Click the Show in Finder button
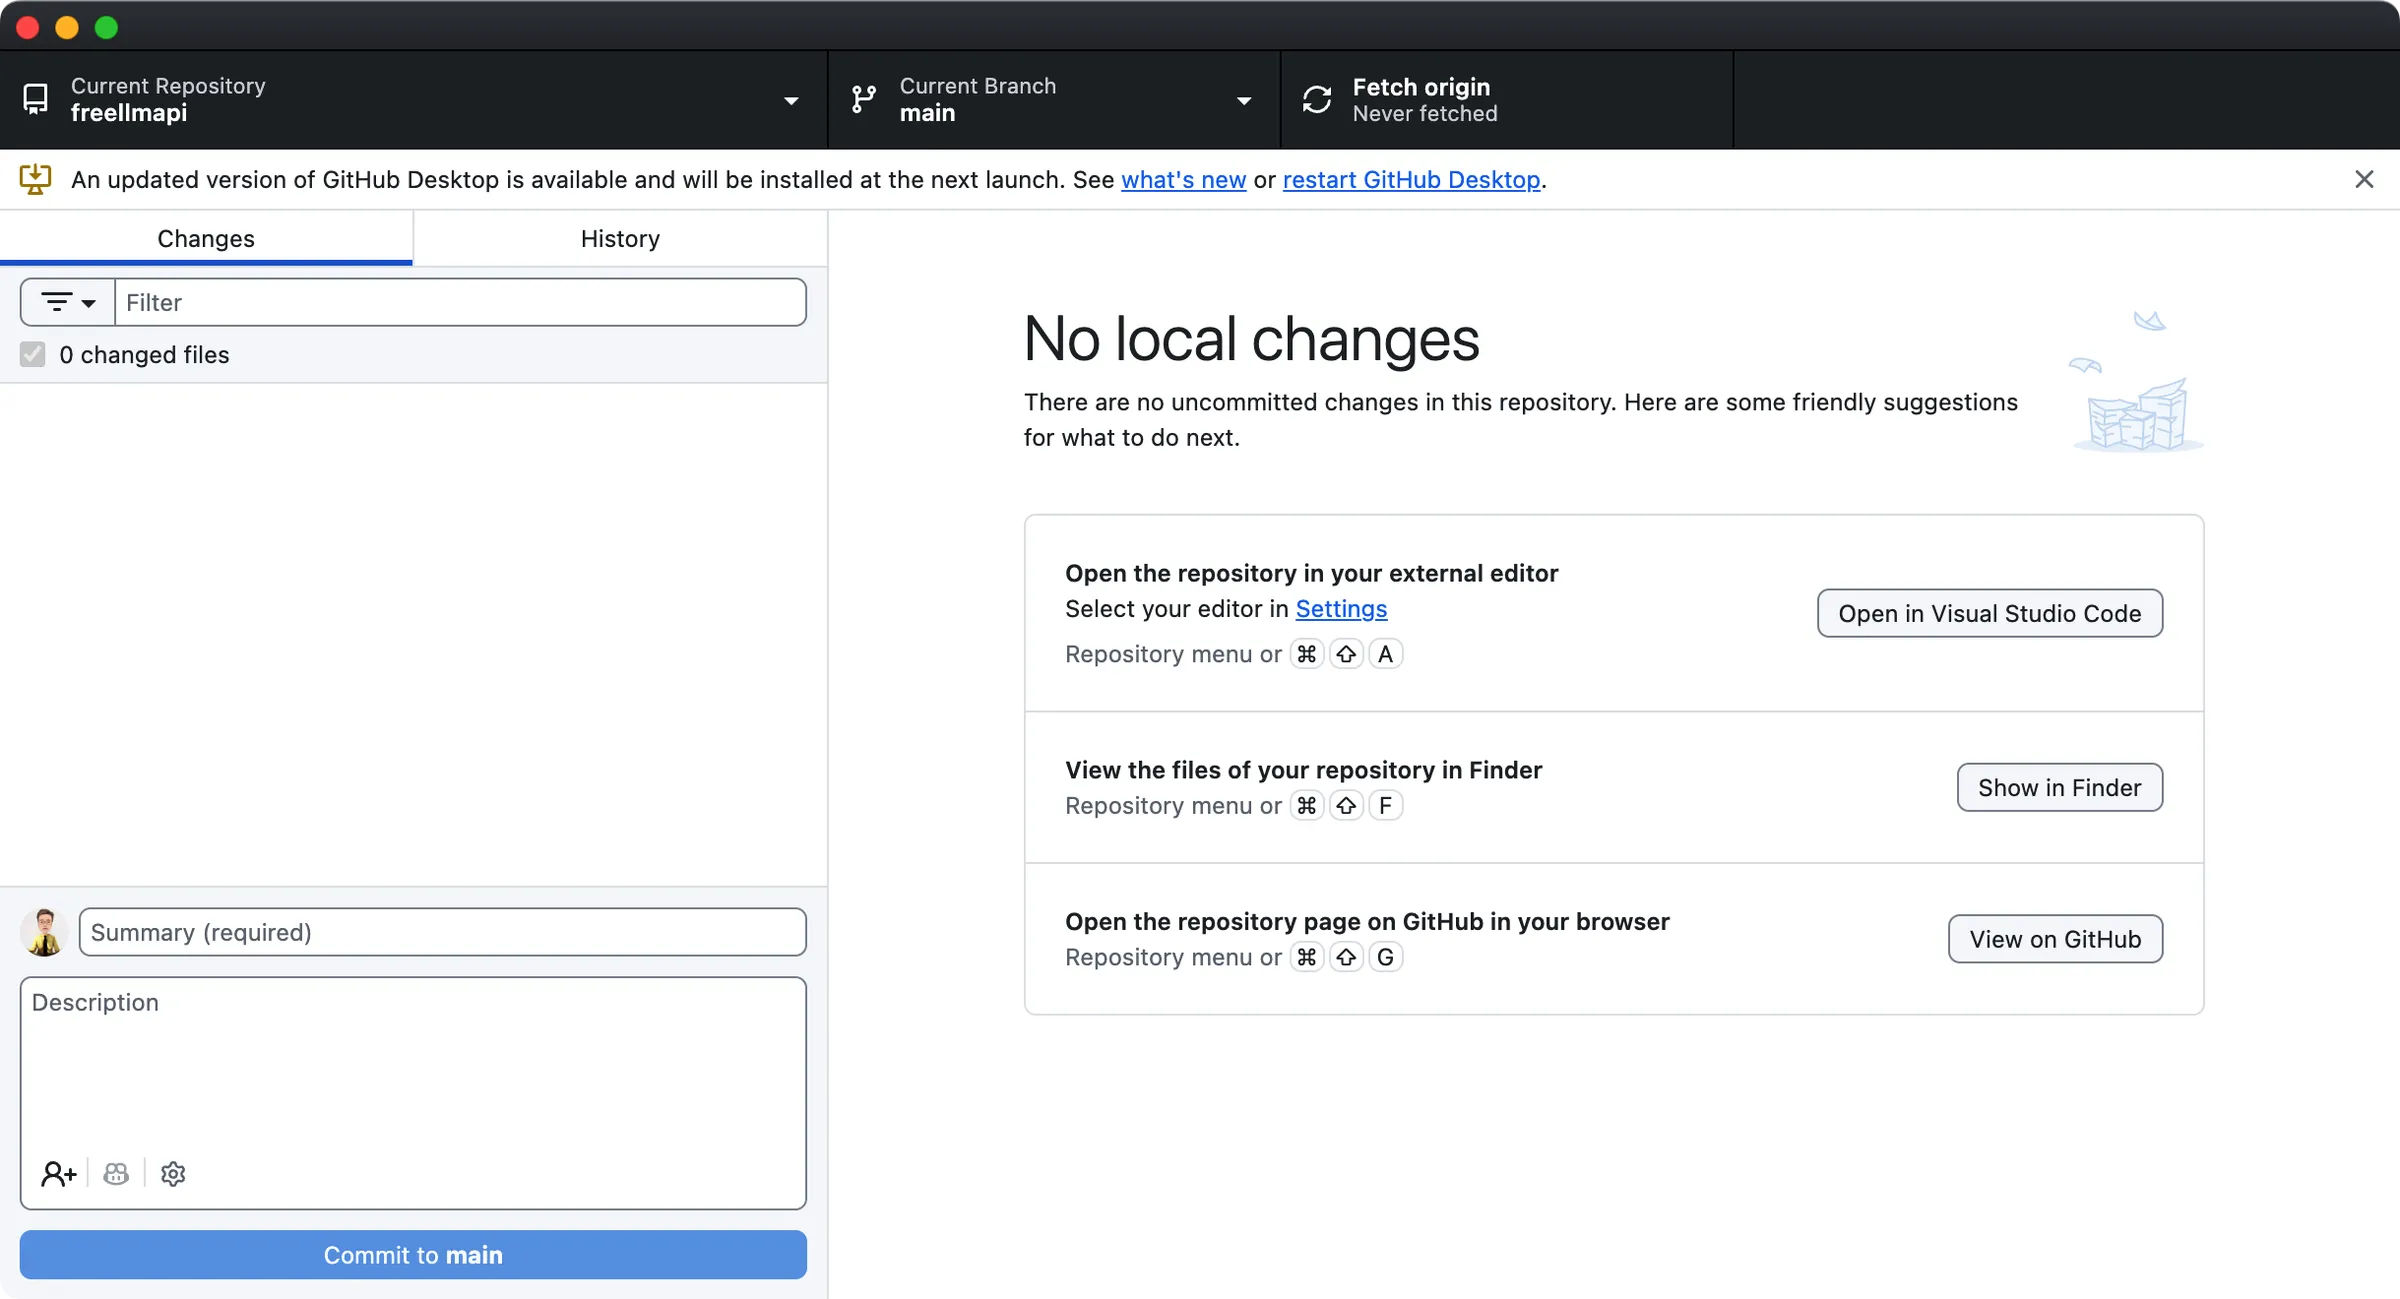 click(x=2060, y=787)
